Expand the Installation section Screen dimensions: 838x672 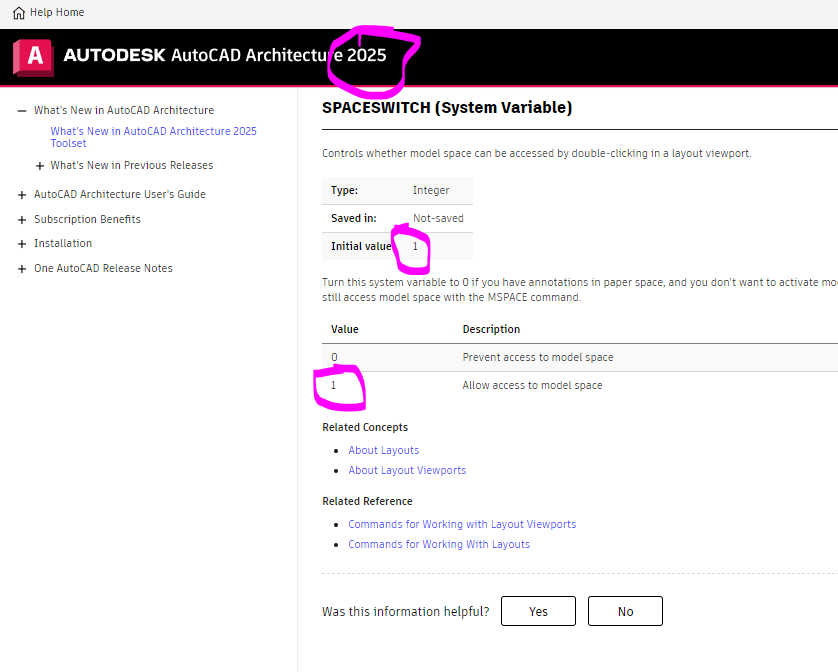click(21, 243)
